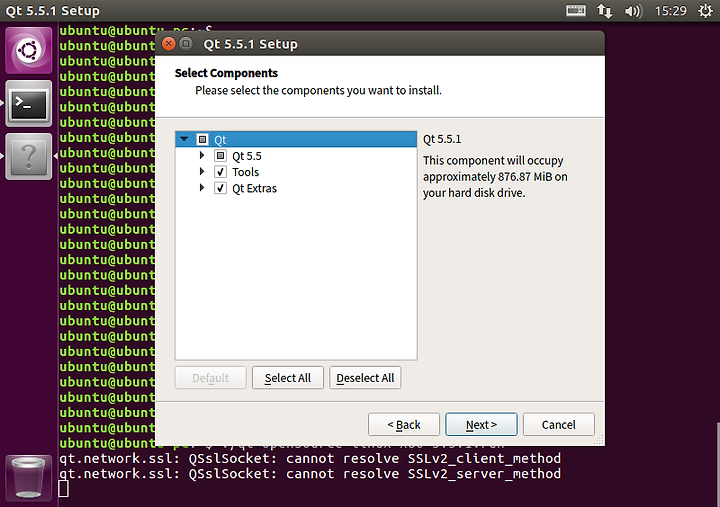Expand the Qt 5.5 tree node

pyautogui.click(x=202, y=155)
